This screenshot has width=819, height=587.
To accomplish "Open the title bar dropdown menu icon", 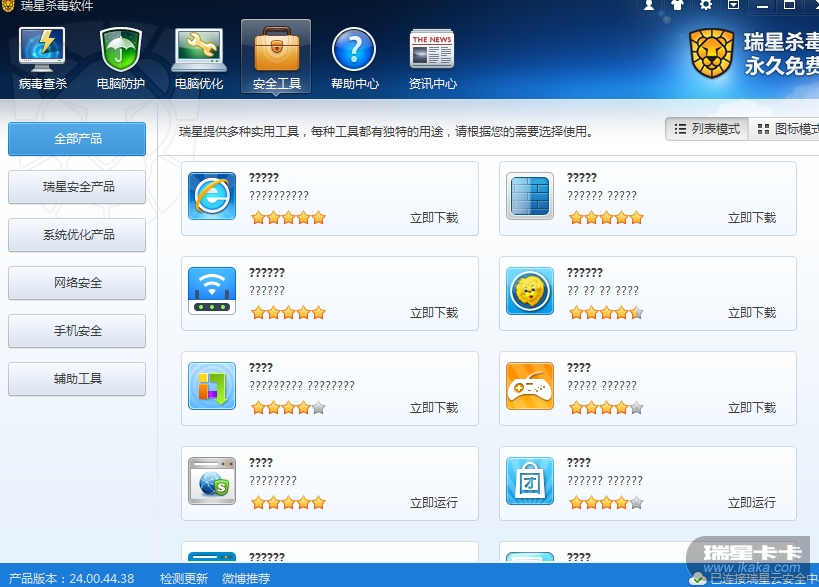I will point(733,5).
